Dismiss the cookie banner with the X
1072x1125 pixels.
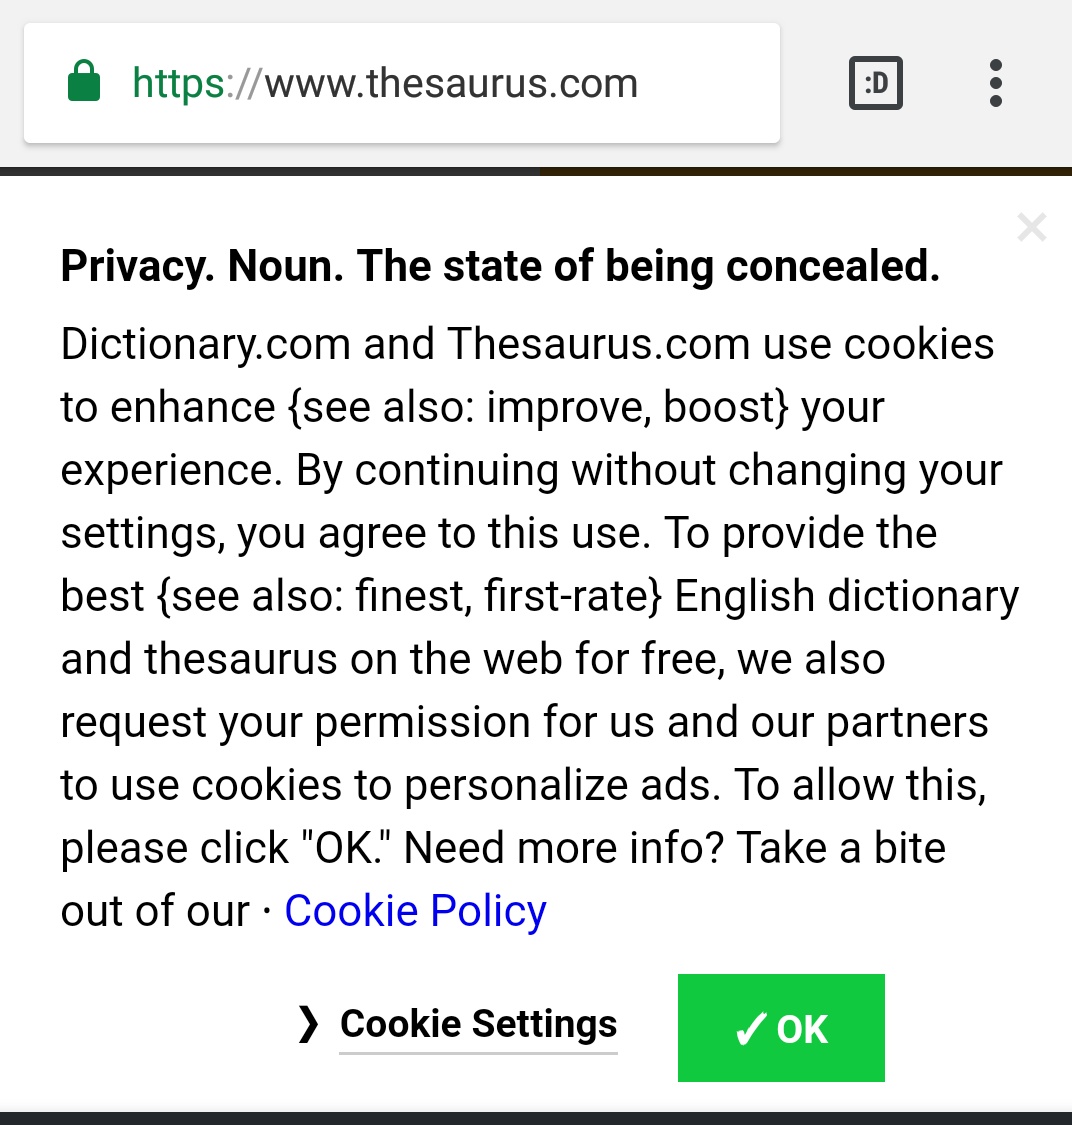(x=1032, y=227)
